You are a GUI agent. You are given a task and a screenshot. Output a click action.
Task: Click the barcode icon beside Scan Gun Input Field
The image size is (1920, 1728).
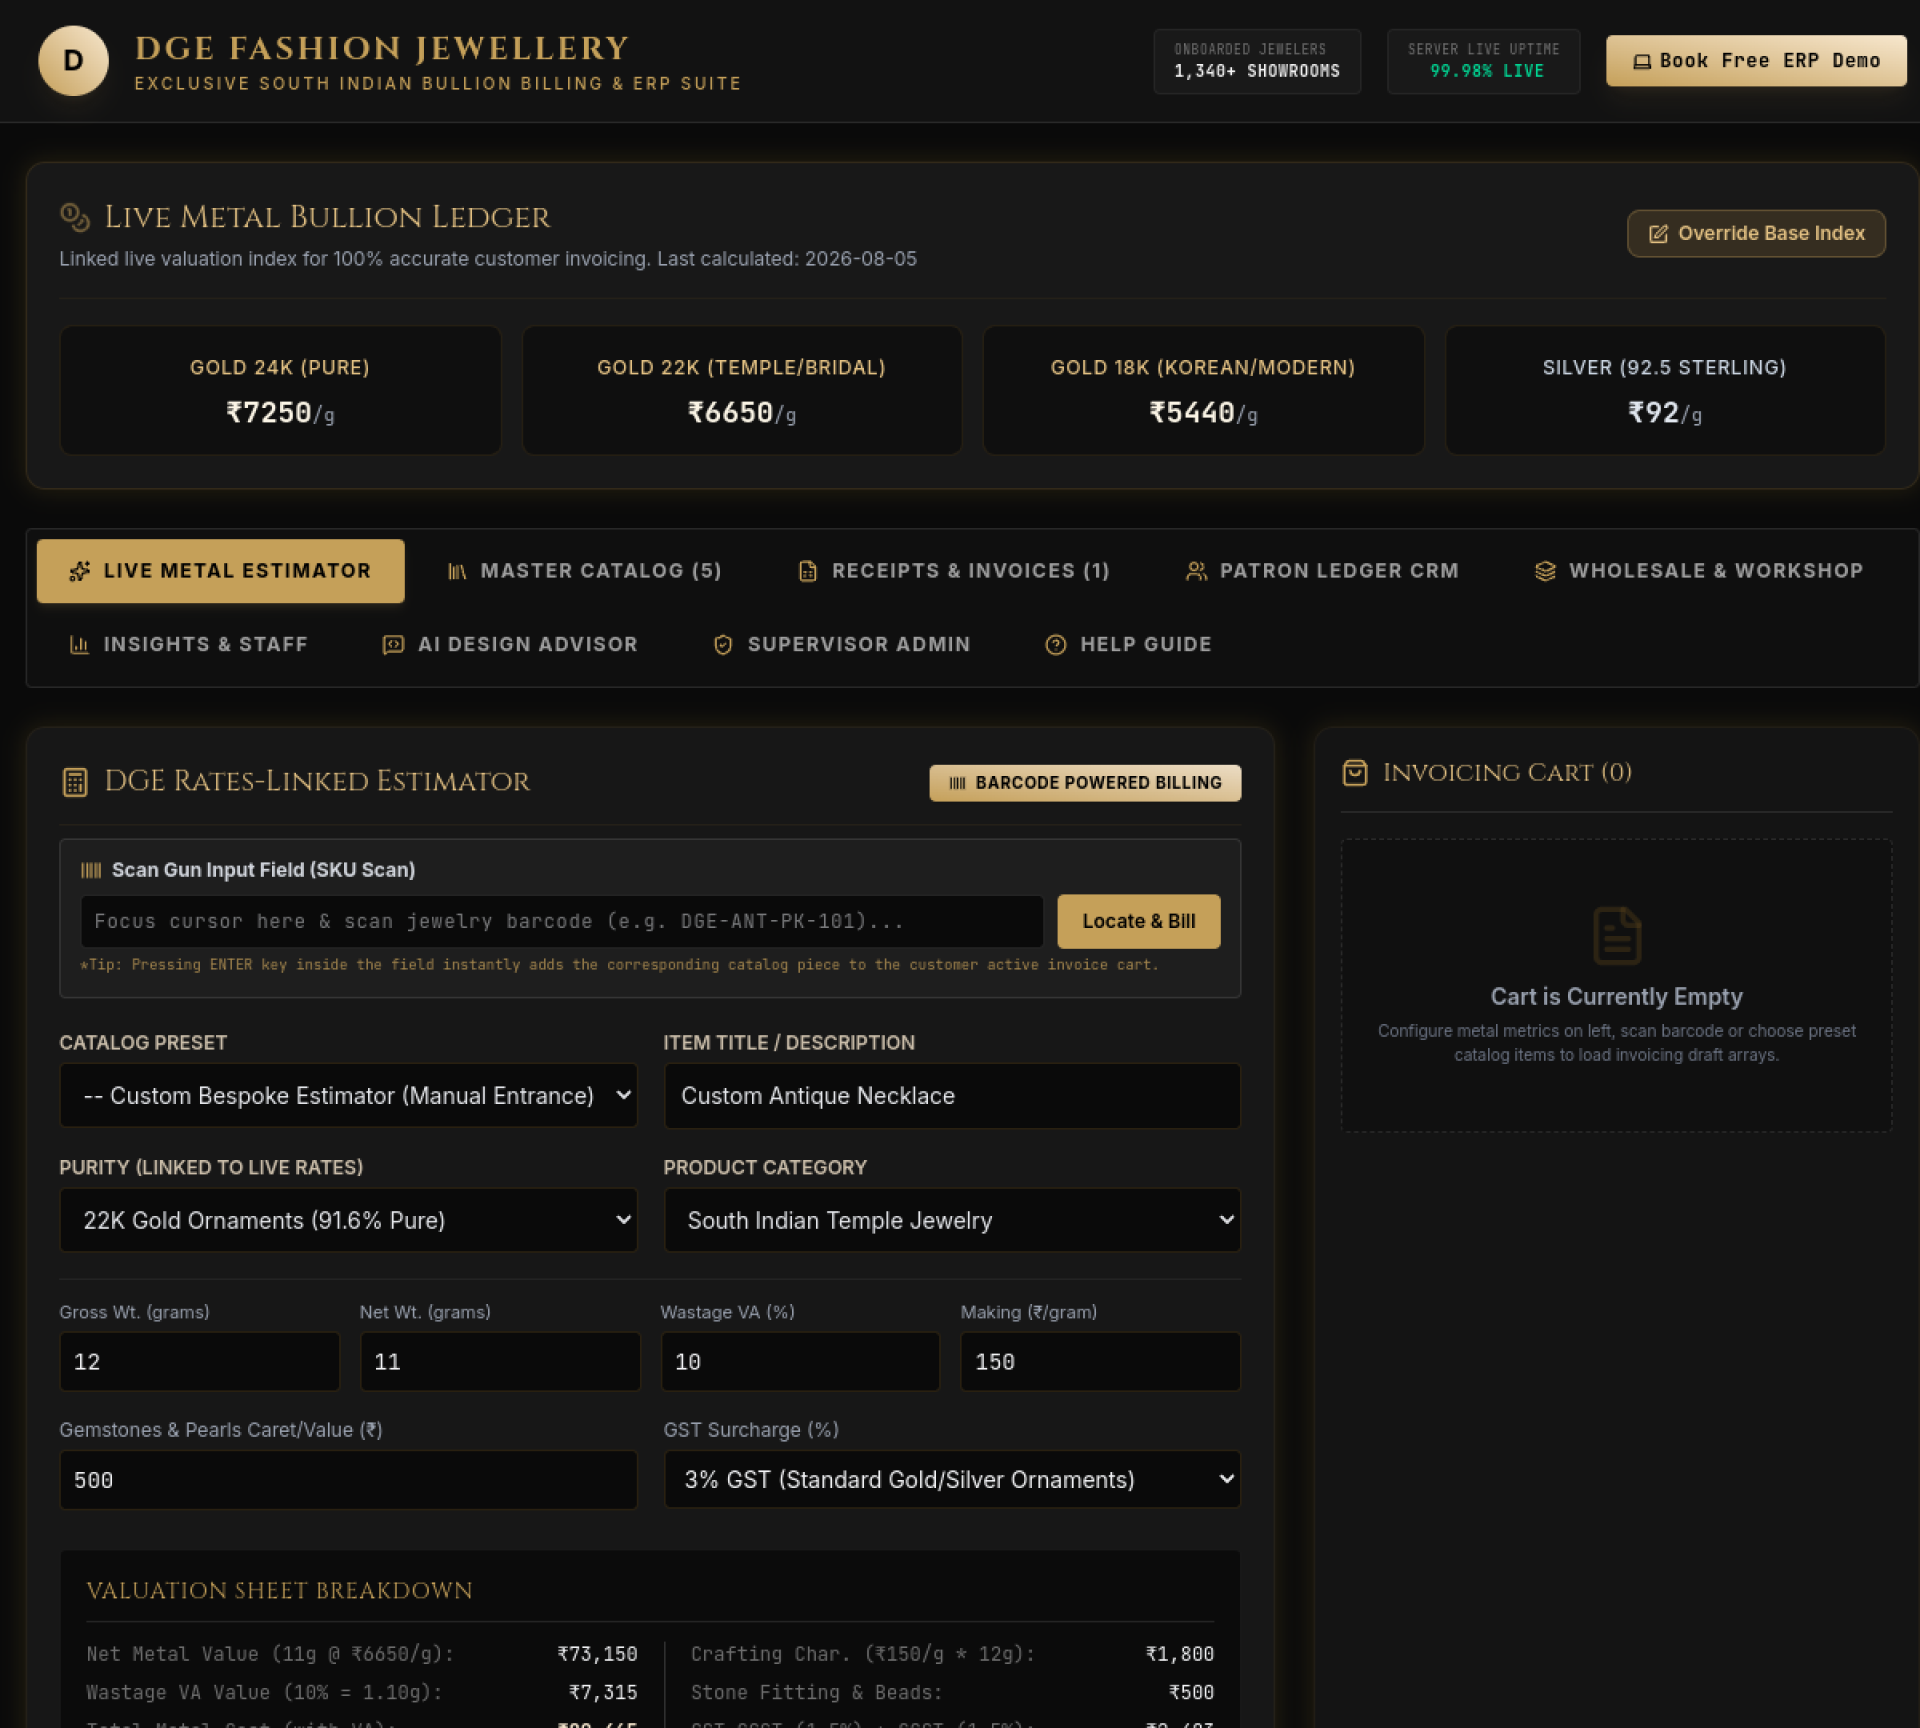tap(91, 870)
